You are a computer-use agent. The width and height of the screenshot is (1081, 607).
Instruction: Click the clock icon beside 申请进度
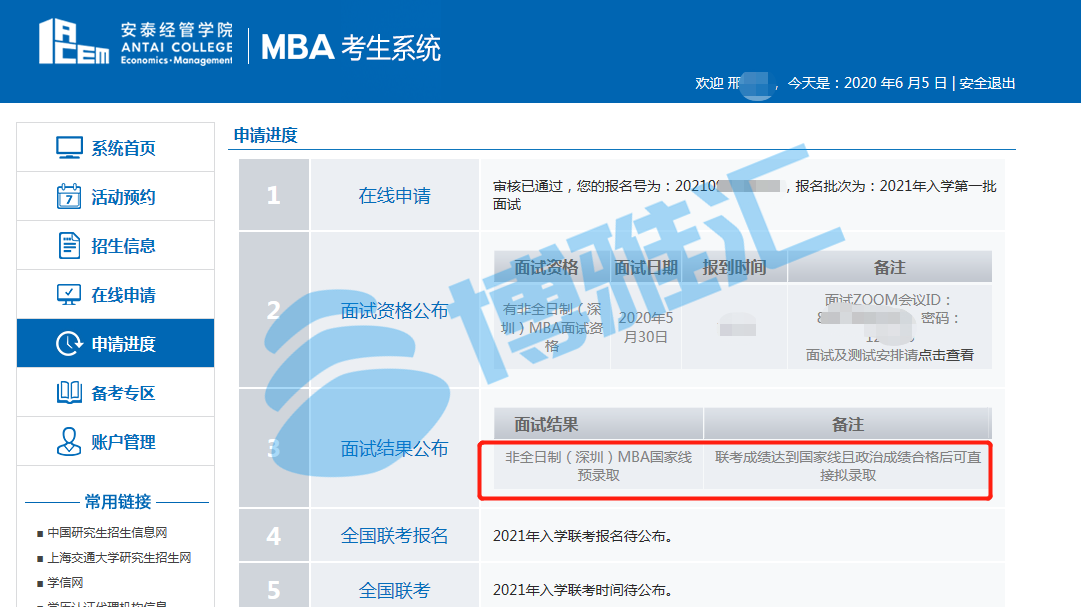(69, 344)
